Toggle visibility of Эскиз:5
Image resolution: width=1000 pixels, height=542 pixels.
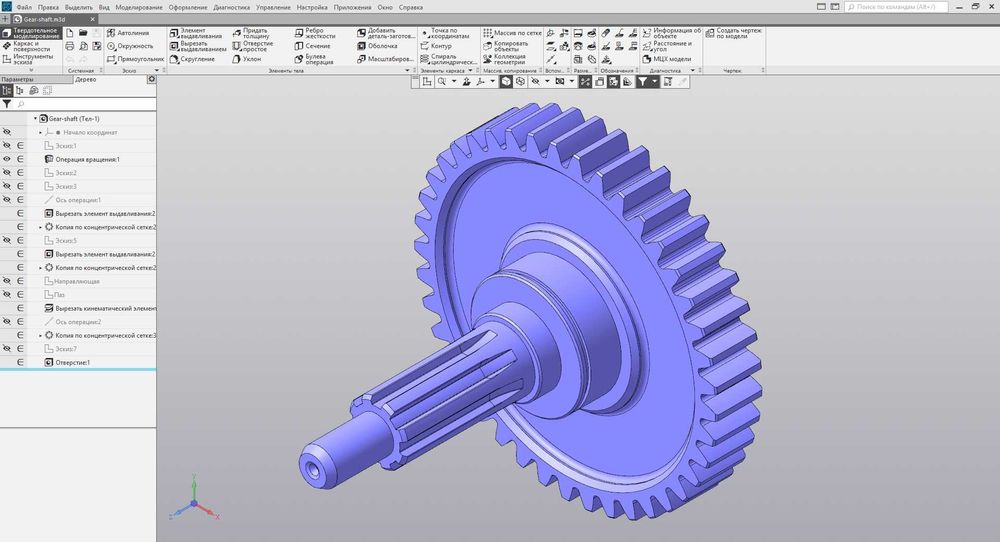(7, 240)
